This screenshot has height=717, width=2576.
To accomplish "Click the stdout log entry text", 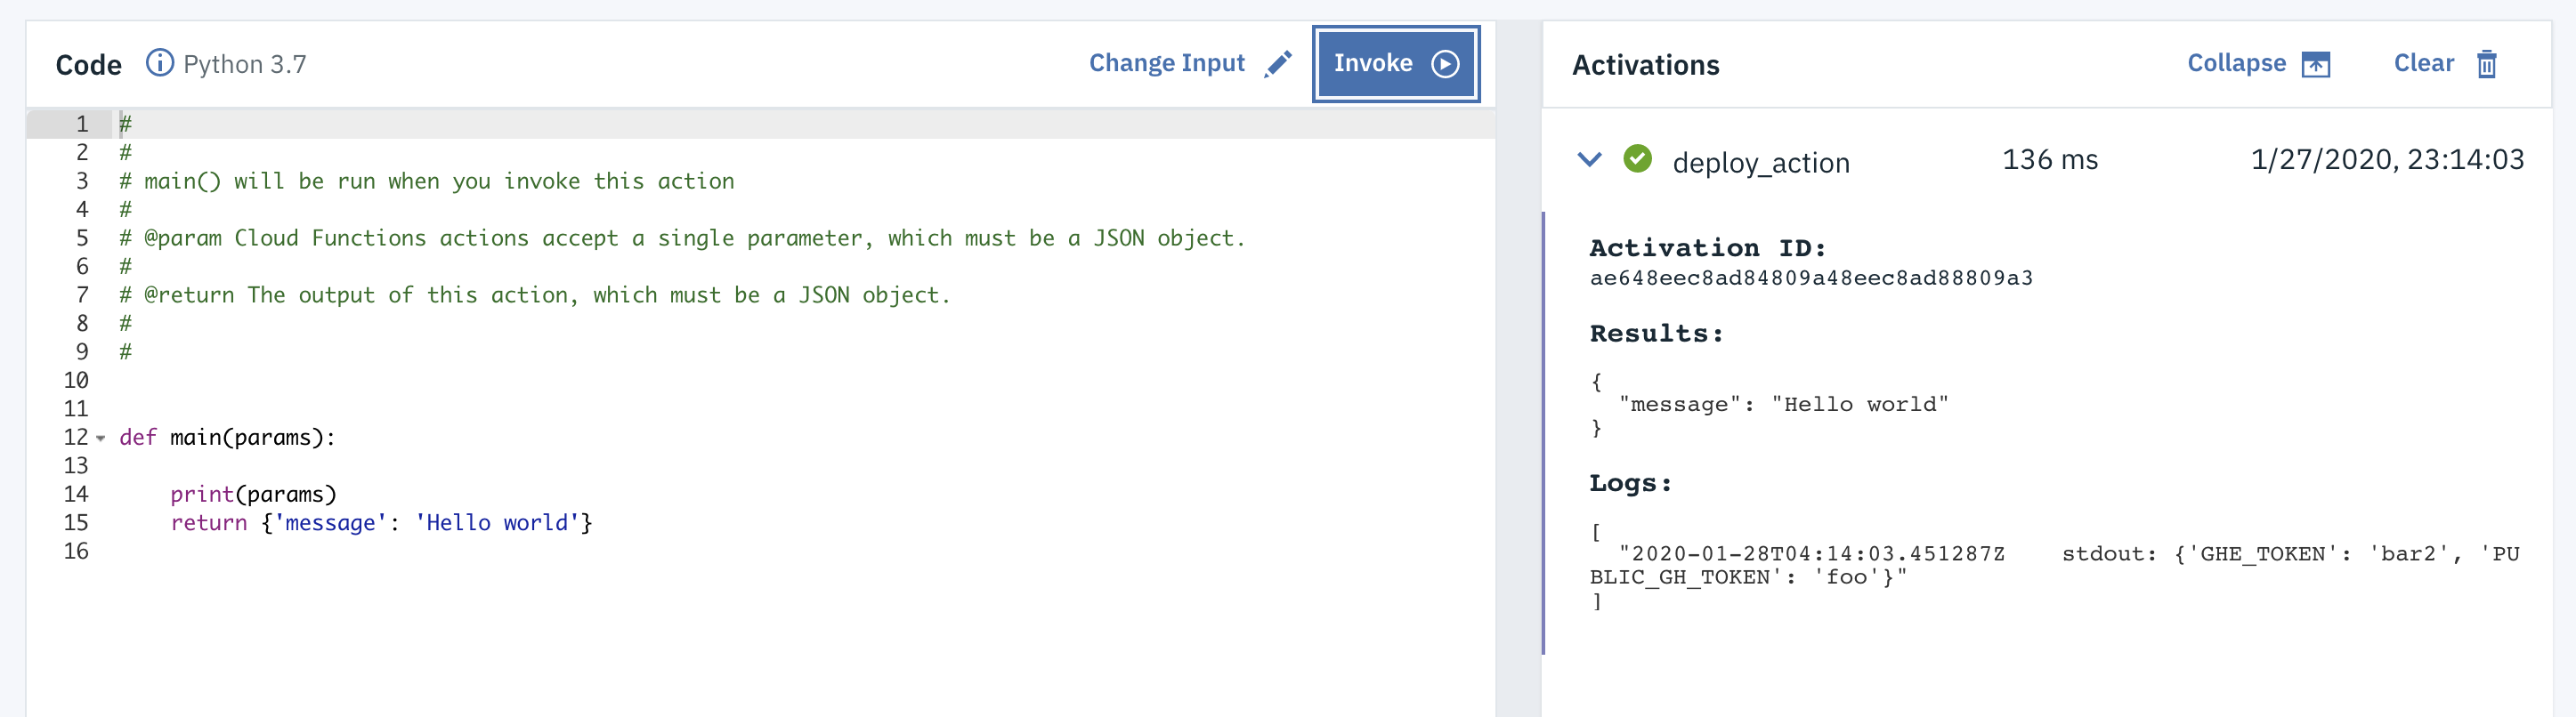I will 2054,565.
